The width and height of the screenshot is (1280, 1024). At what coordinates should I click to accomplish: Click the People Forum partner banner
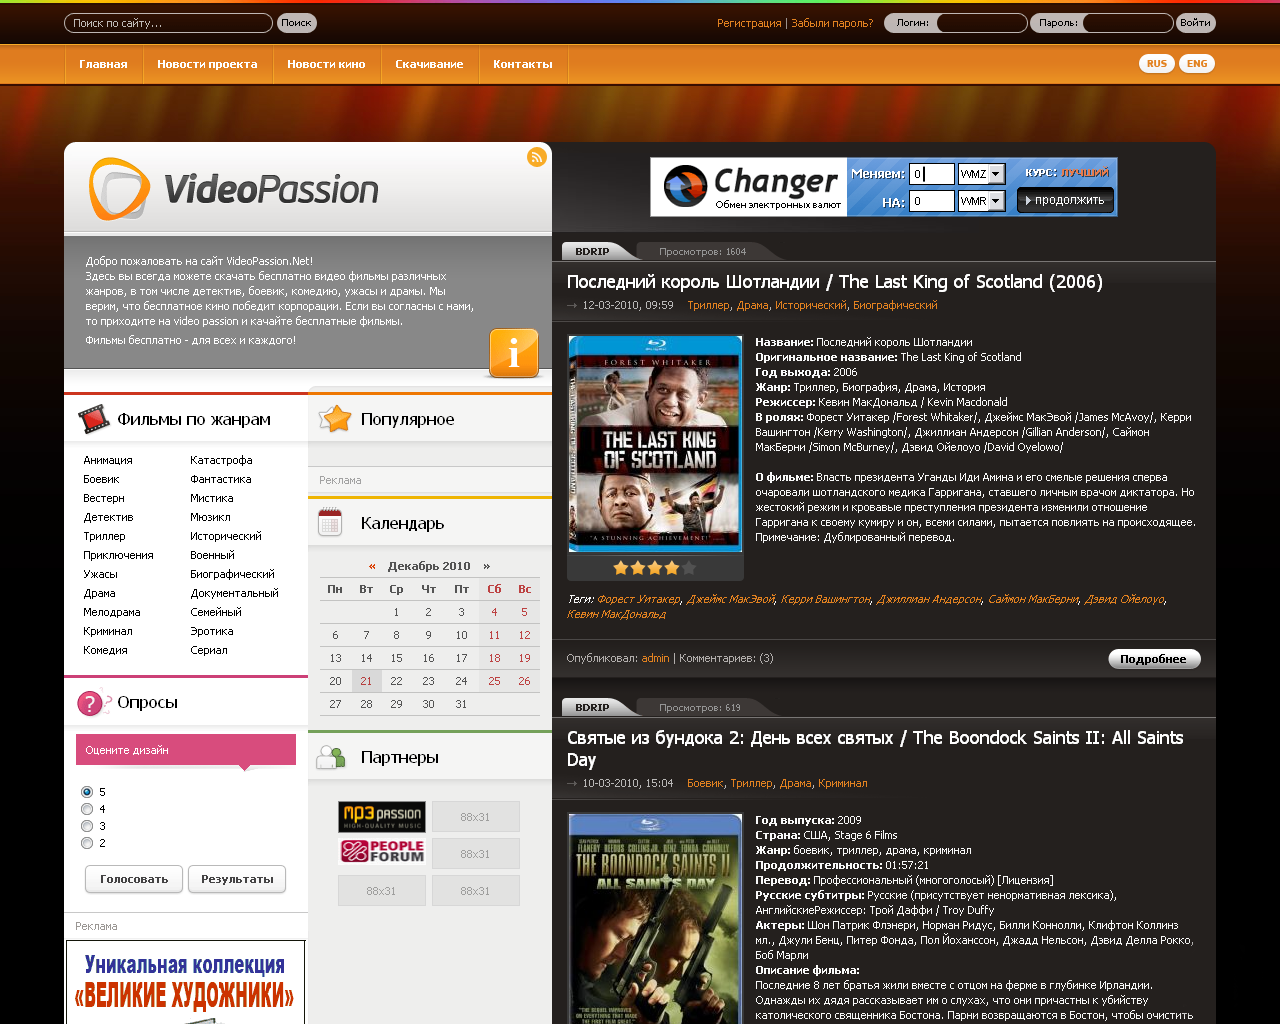click(382, 852)
